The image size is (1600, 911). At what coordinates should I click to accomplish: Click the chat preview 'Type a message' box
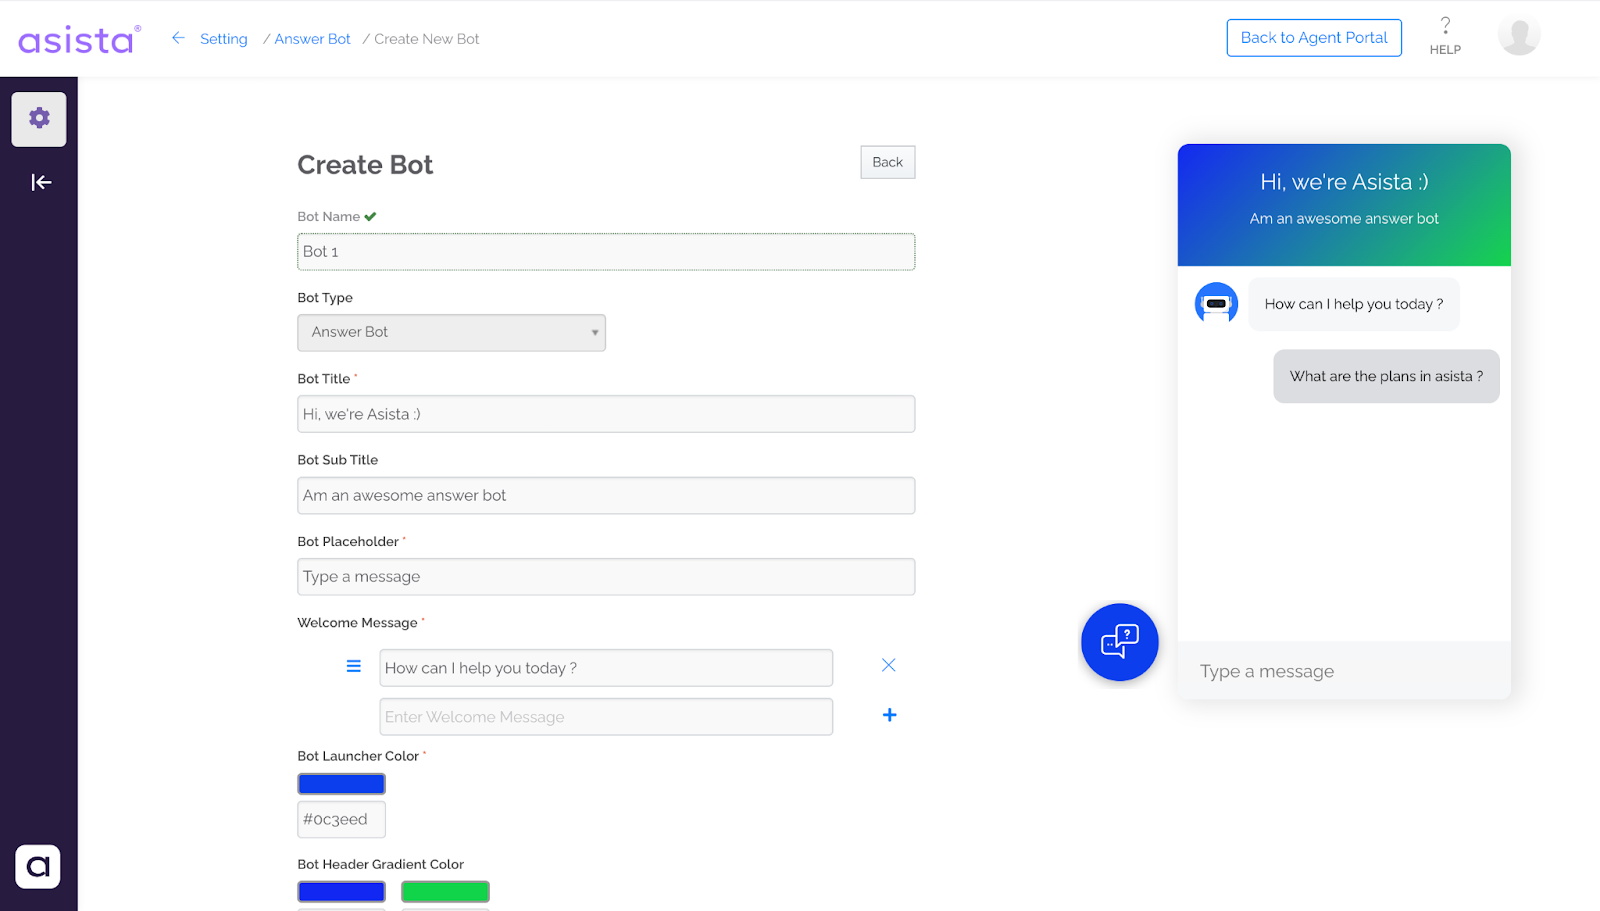tap(1344, 671)
